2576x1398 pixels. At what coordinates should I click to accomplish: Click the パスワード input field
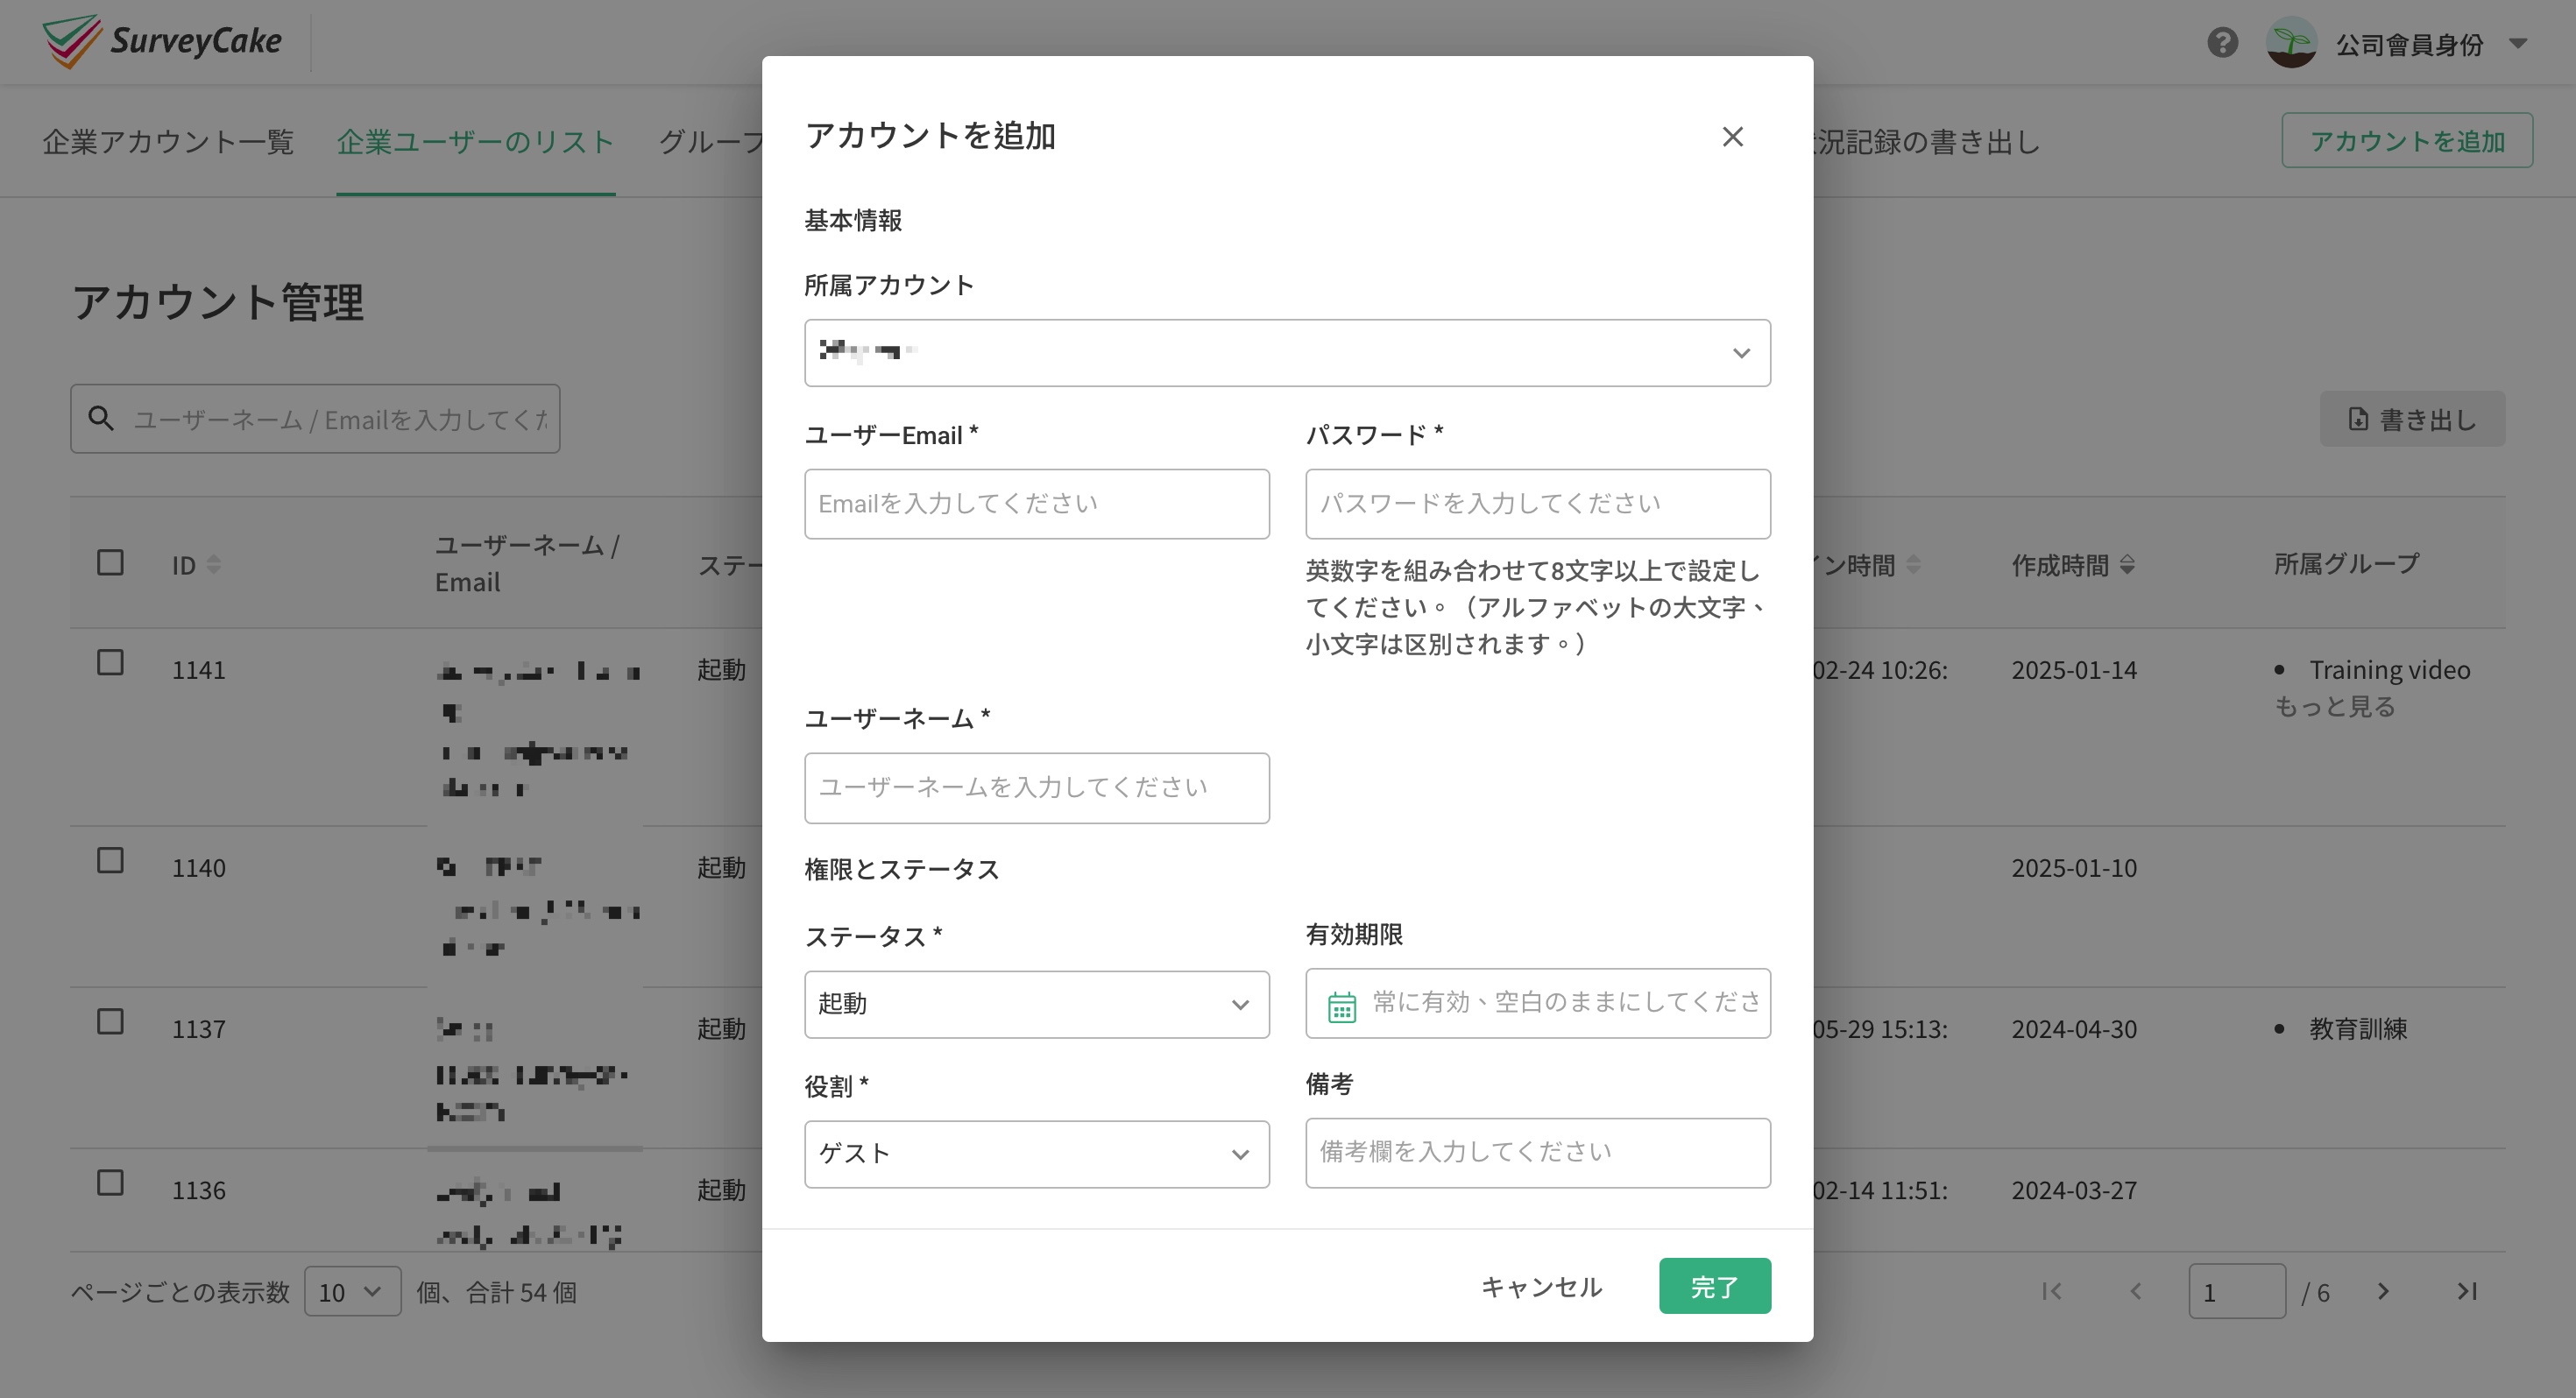point(1538,504)
